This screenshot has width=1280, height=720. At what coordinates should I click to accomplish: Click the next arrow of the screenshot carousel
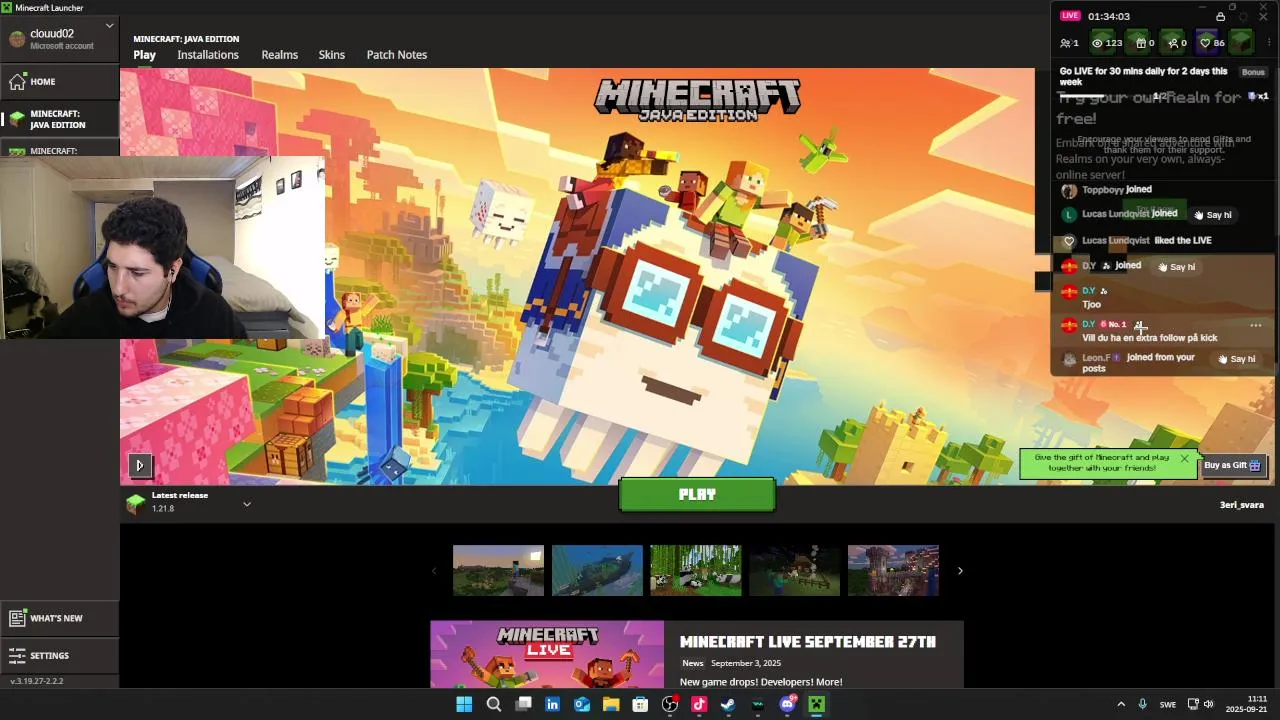(960, 571)
